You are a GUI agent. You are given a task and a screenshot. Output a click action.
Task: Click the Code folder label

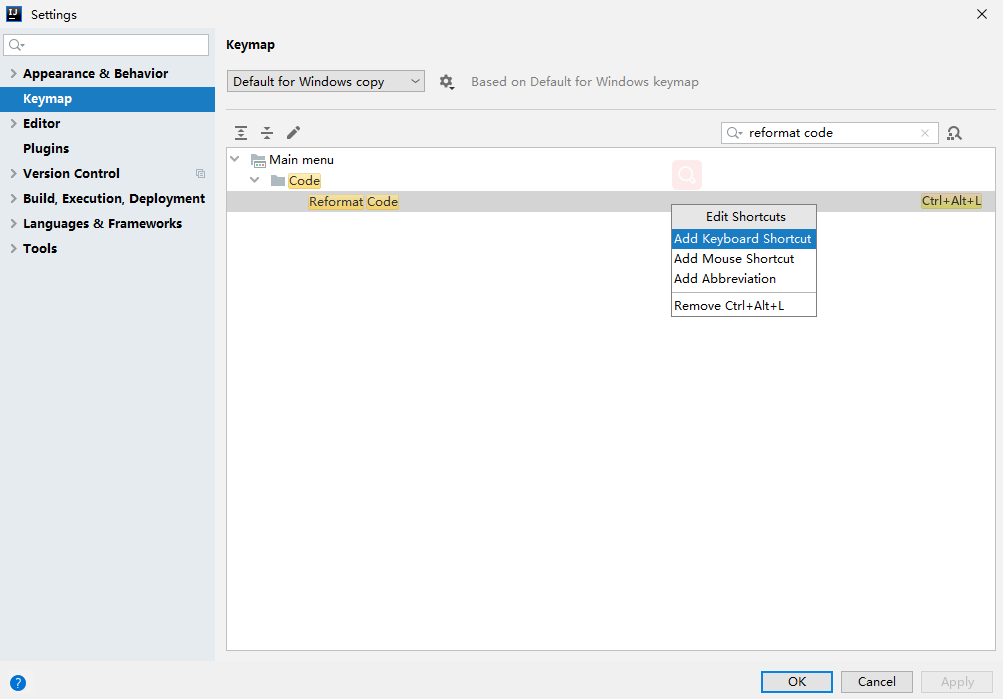(304, 181)
